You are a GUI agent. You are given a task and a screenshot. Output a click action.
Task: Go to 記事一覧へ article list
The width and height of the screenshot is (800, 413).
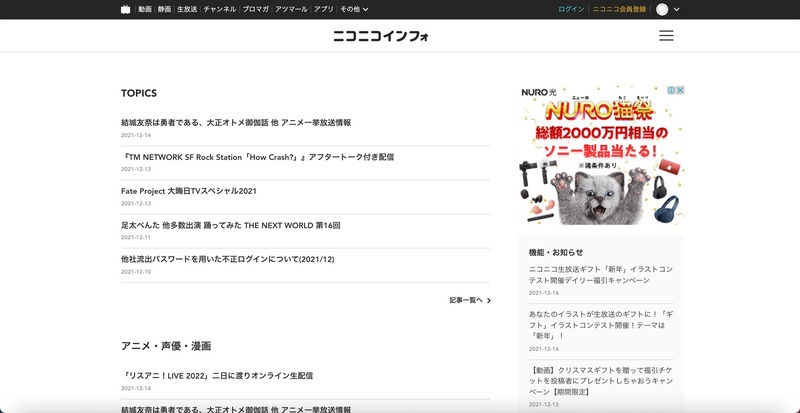pyautogui.click(x=469, y=299)
